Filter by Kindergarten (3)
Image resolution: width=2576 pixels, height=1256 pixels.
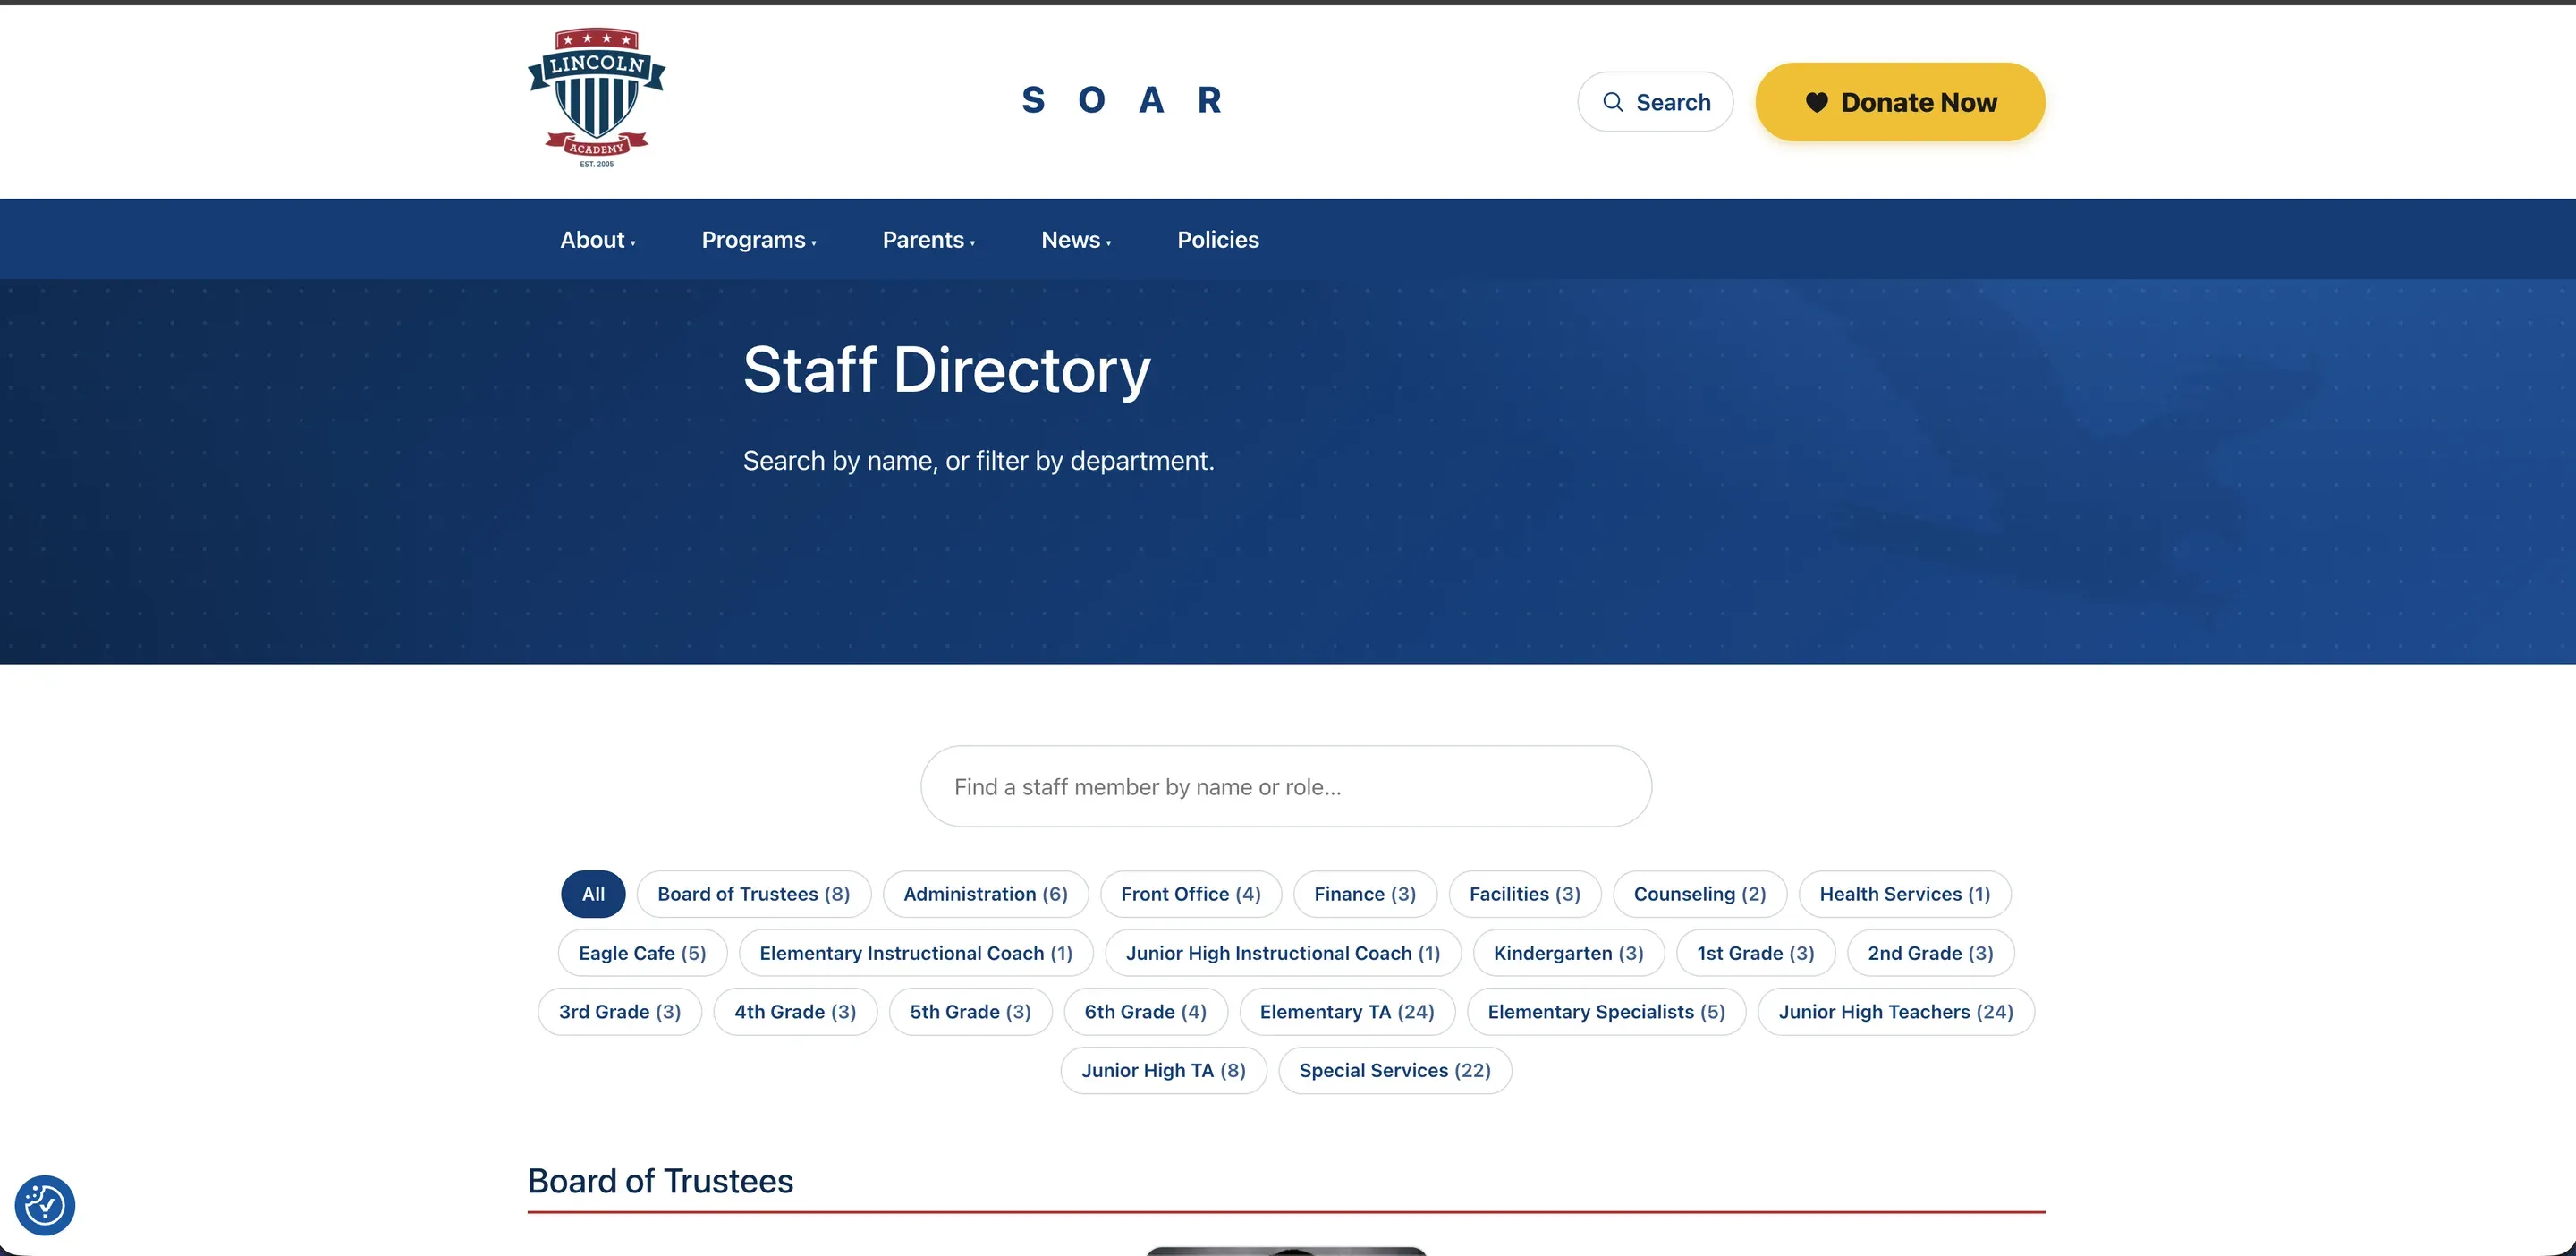(x=1569, y=953)
